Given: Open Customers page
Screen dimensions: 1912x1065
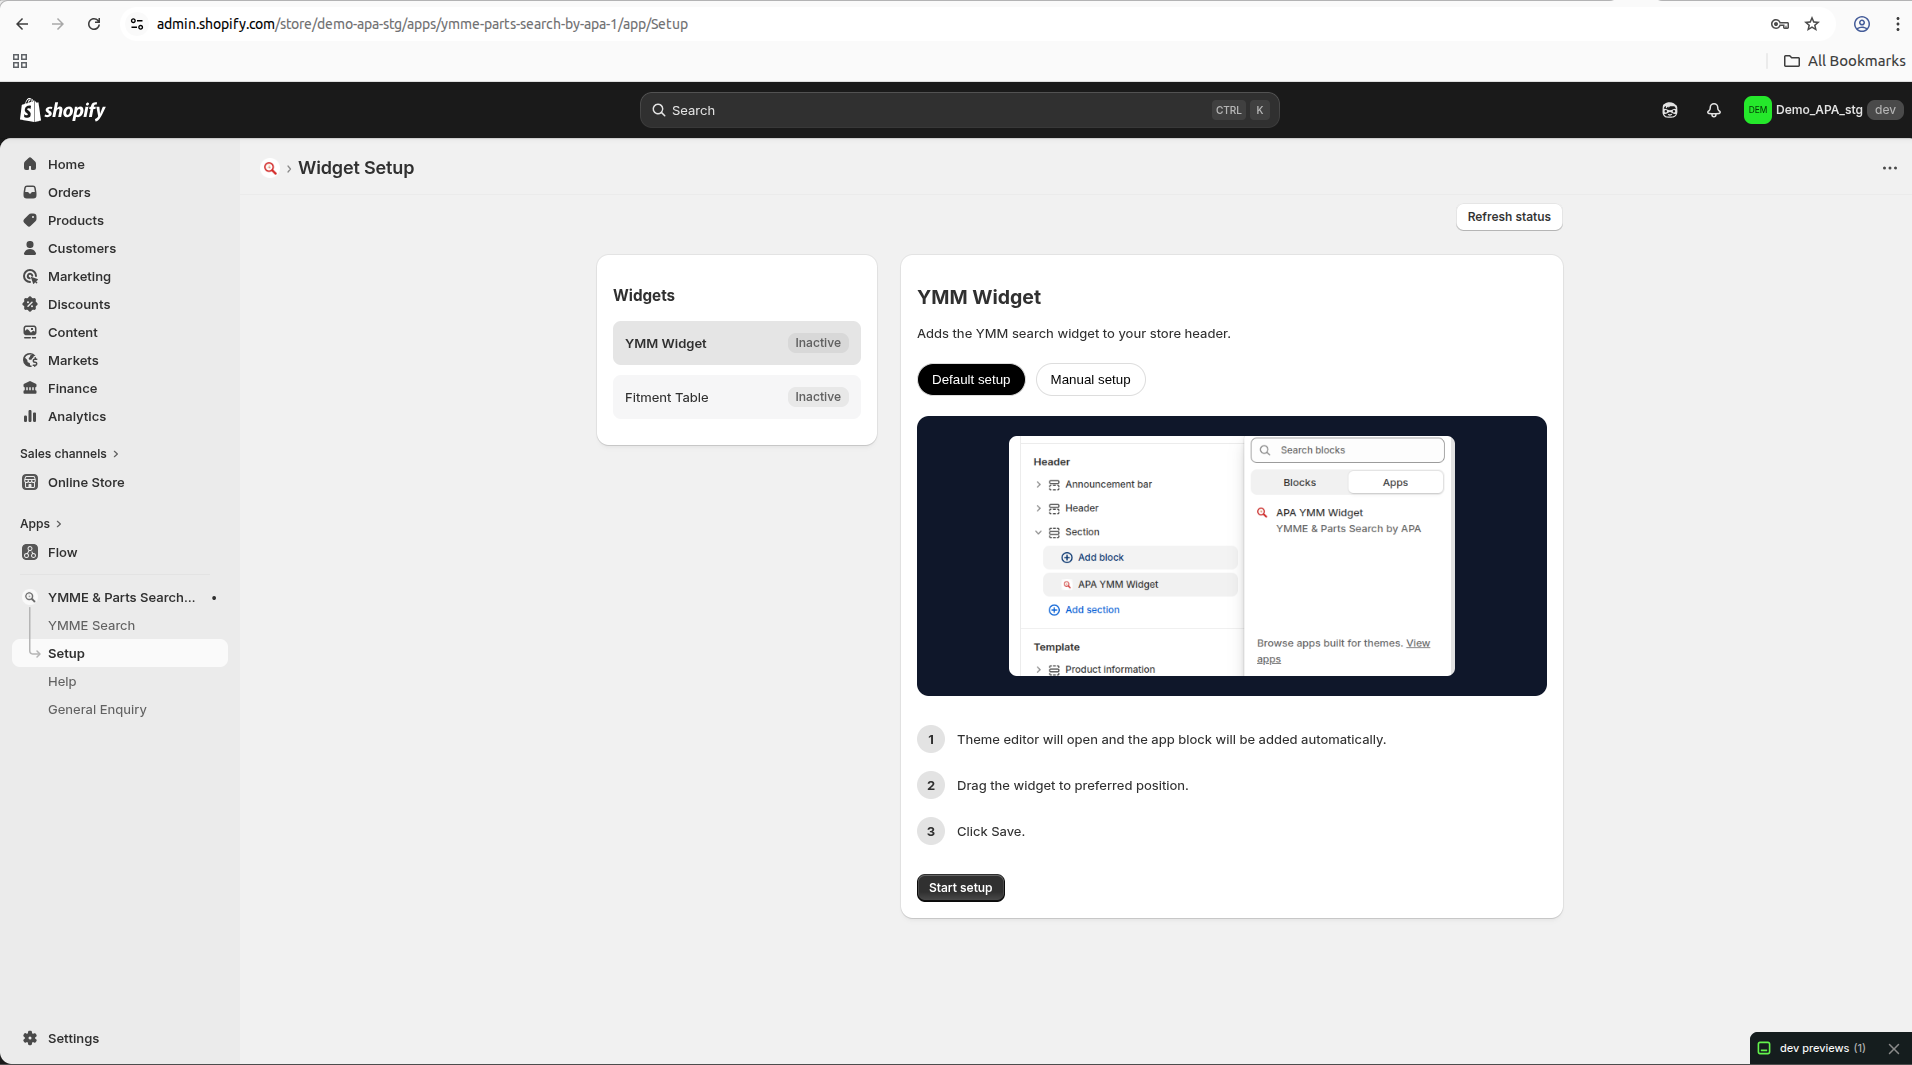Looking at the screenshot, I should 82,248.
